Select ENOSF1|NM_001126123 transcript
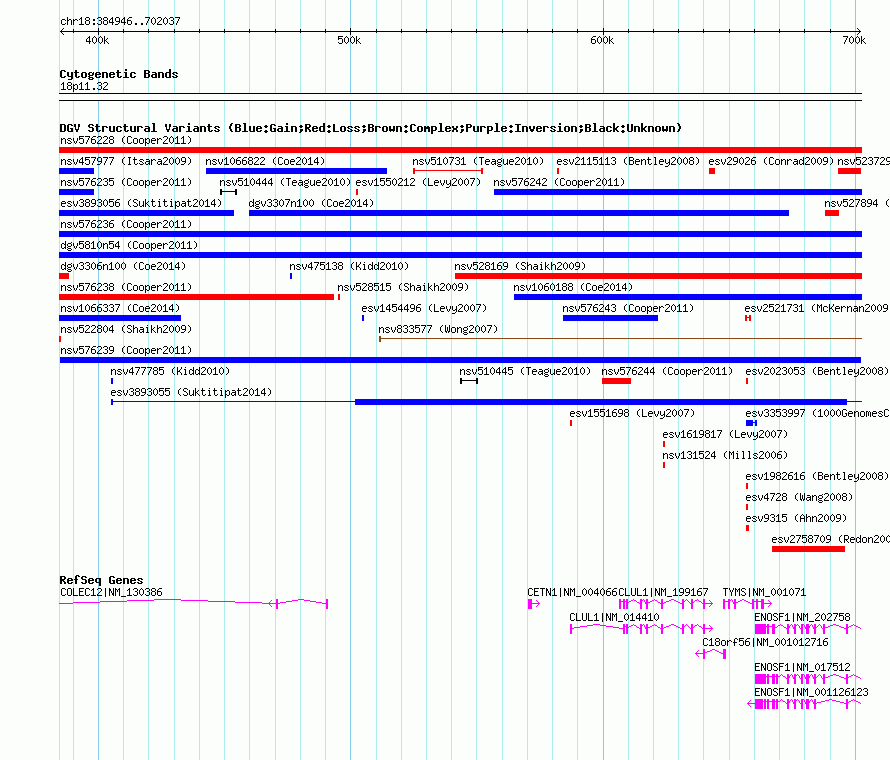Image resolution: width=890 pixels, height=760 pixels. 804,704
